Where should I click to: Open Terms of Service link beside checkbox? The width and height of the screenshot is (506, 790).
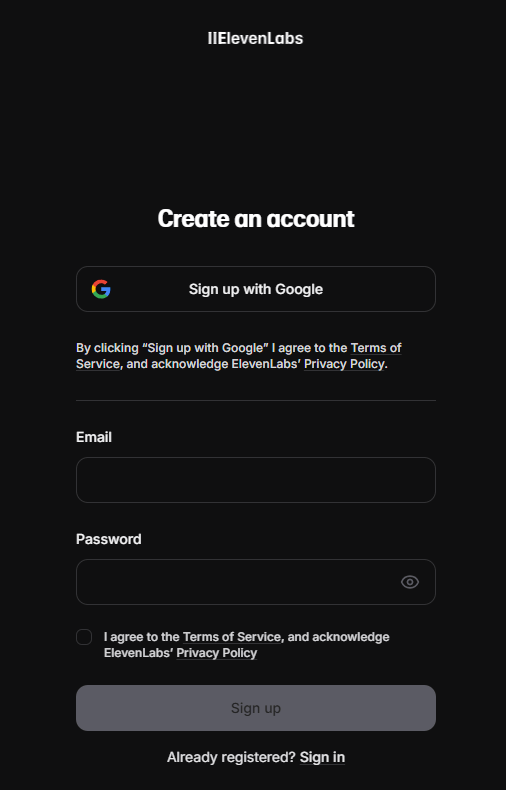coord(232,637)
